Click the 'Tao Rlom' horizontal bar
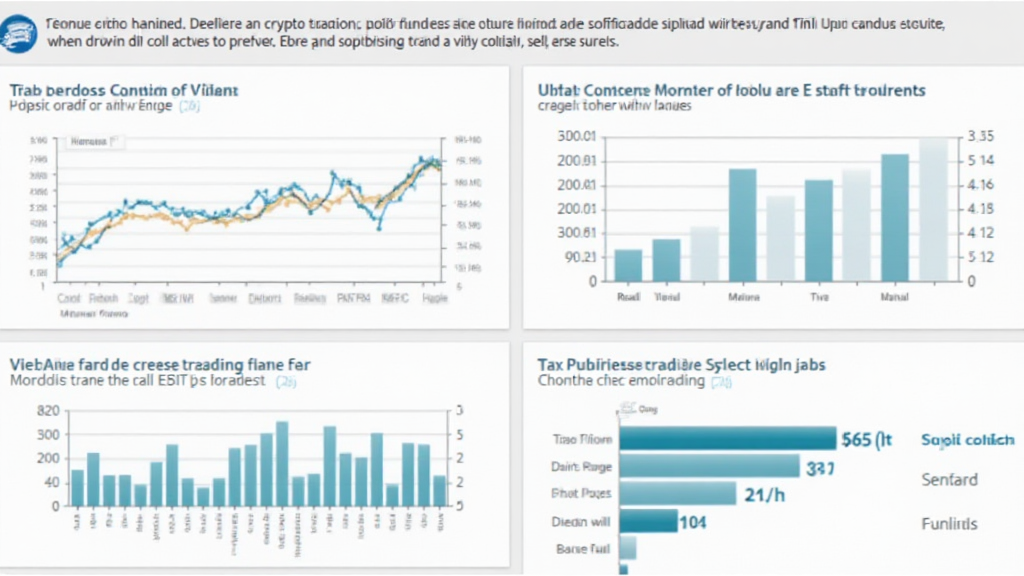The image size is (1024, 576). 727,439
